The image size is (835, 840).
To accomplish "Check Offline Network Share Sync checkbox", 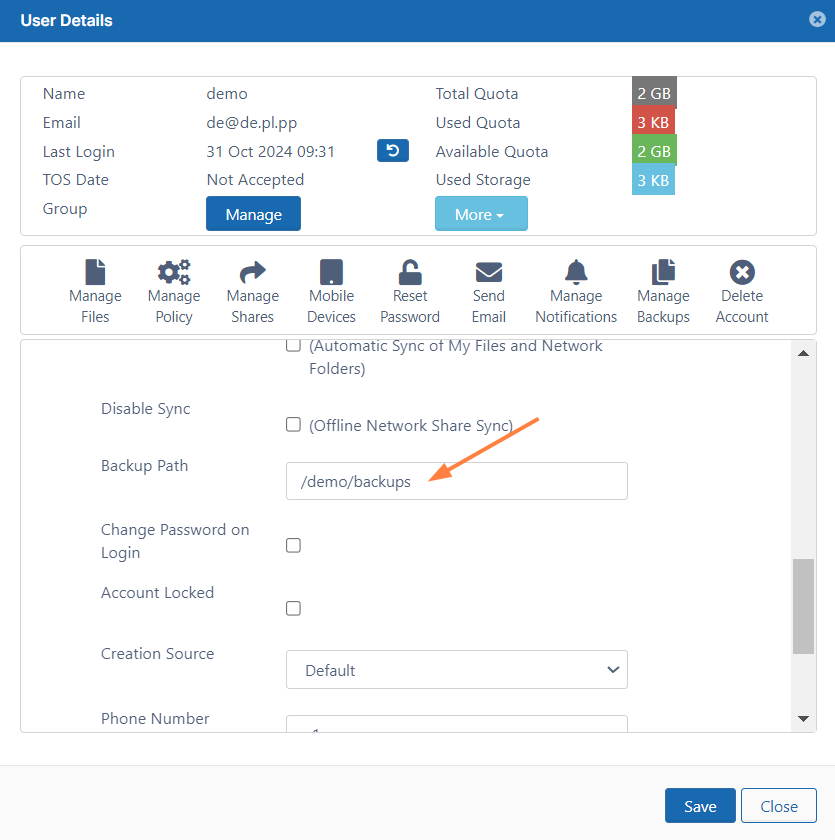I will (x=294, y=424).
